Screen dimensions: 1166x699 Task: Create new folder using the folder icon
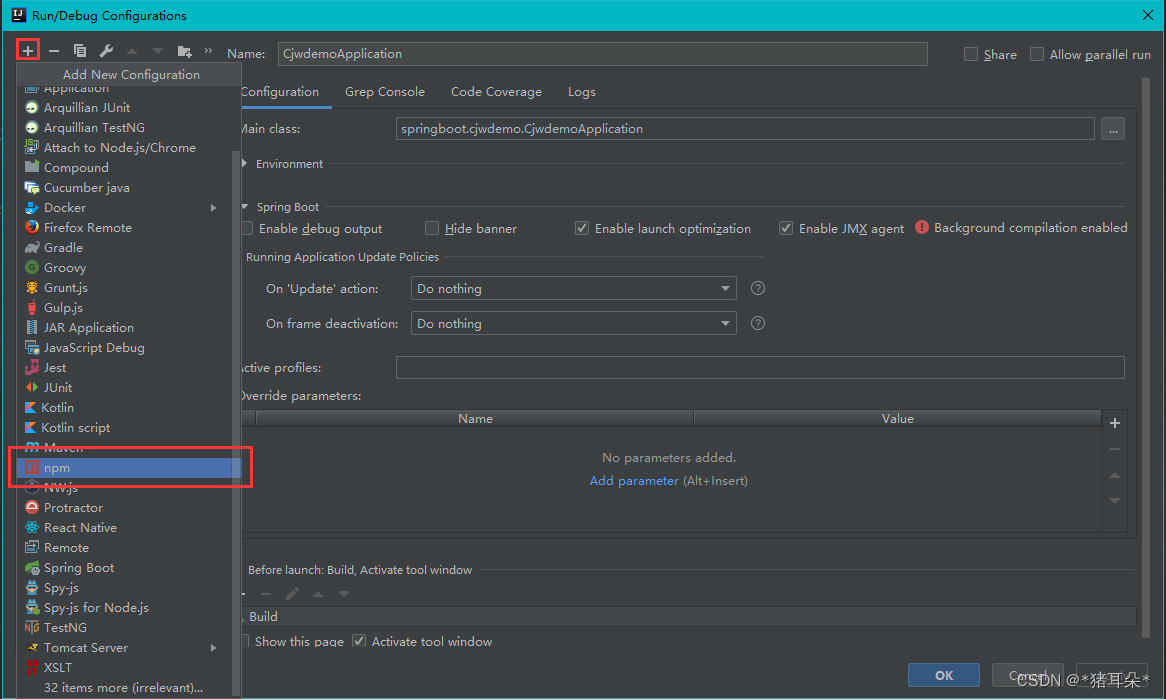click(184, 50)
